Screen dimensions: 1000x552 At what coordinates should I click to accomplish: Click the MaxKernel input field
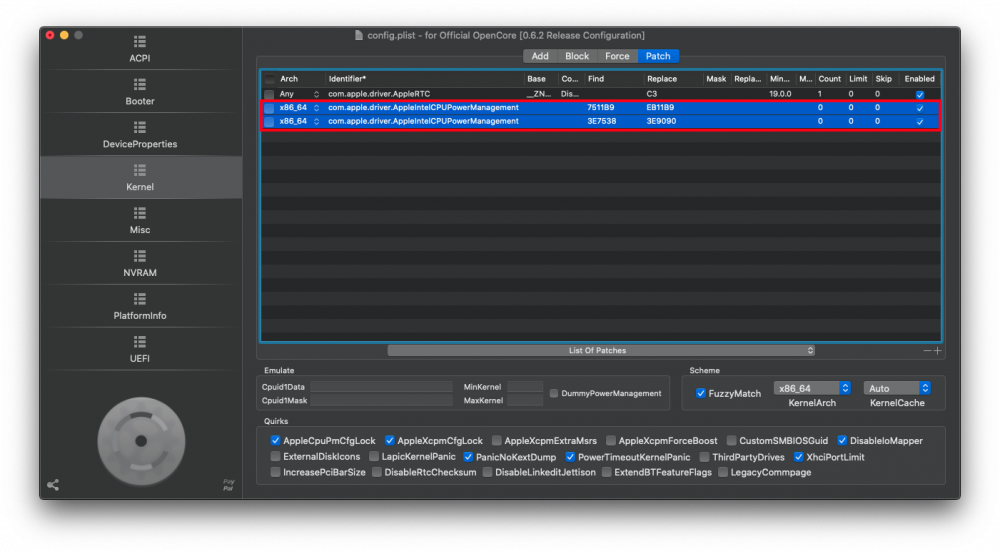(x=525, y=400)
